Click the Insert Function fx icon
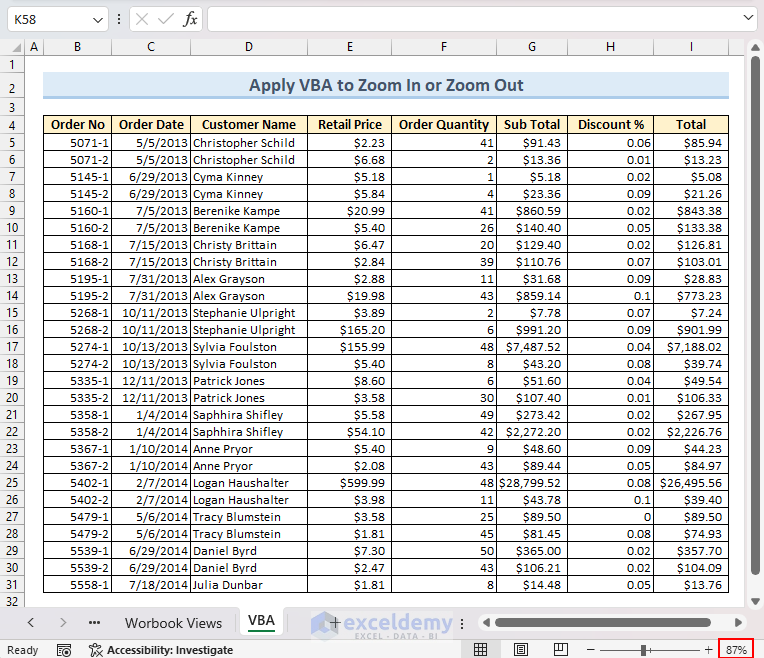This screenshot has height=658, width=764. point(190,19)
